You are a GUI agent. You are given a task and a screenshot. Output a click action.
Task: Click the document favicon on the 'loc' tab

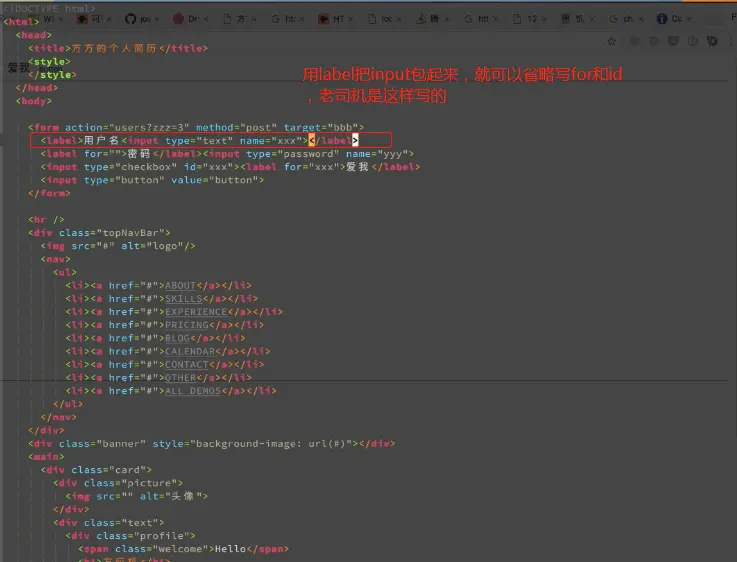[372, 19]
